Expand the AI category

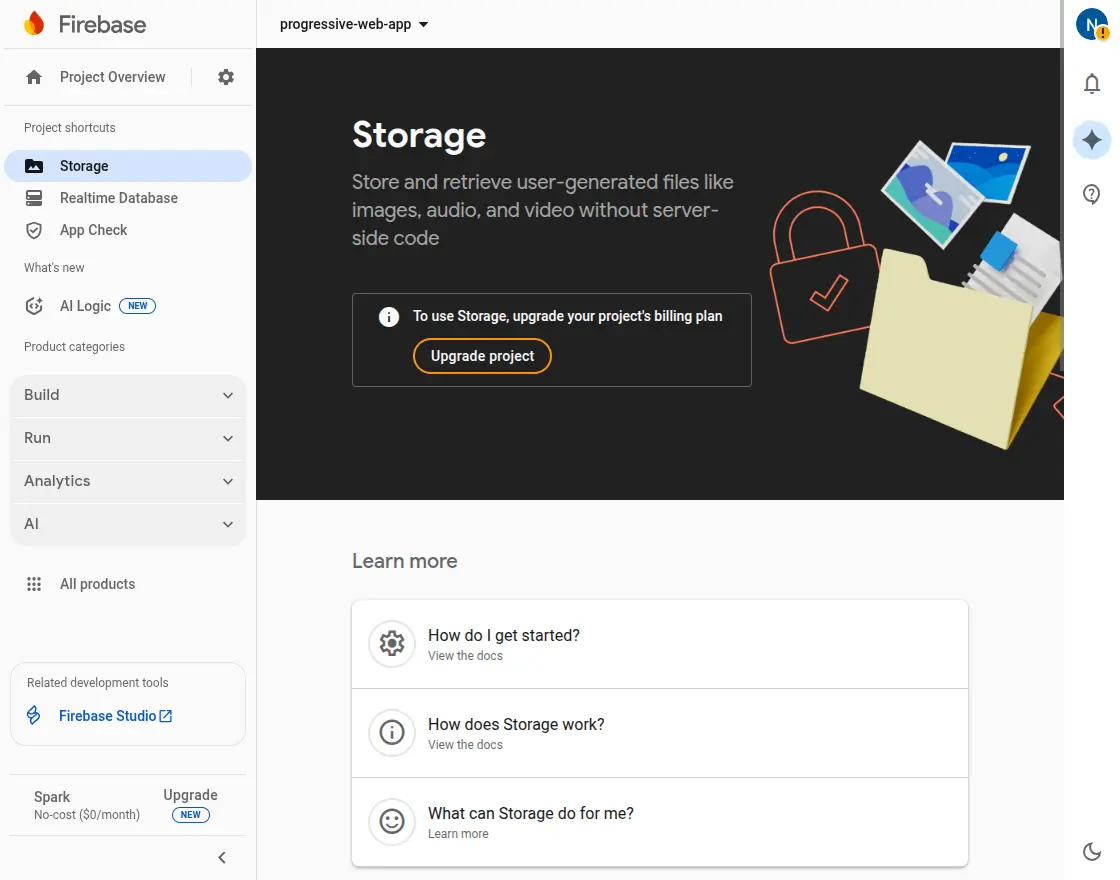[128, 524]
